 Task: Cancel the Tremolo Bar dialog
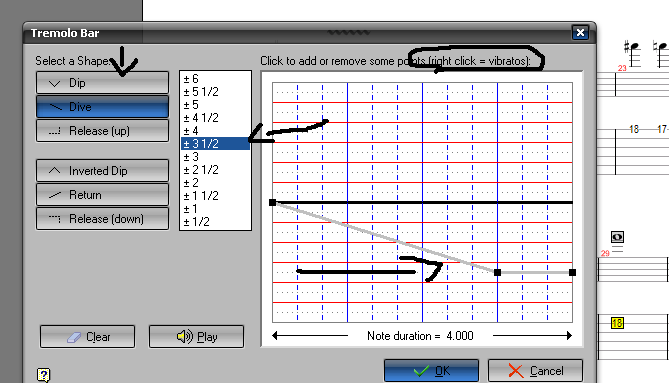[x=535, y=370]
